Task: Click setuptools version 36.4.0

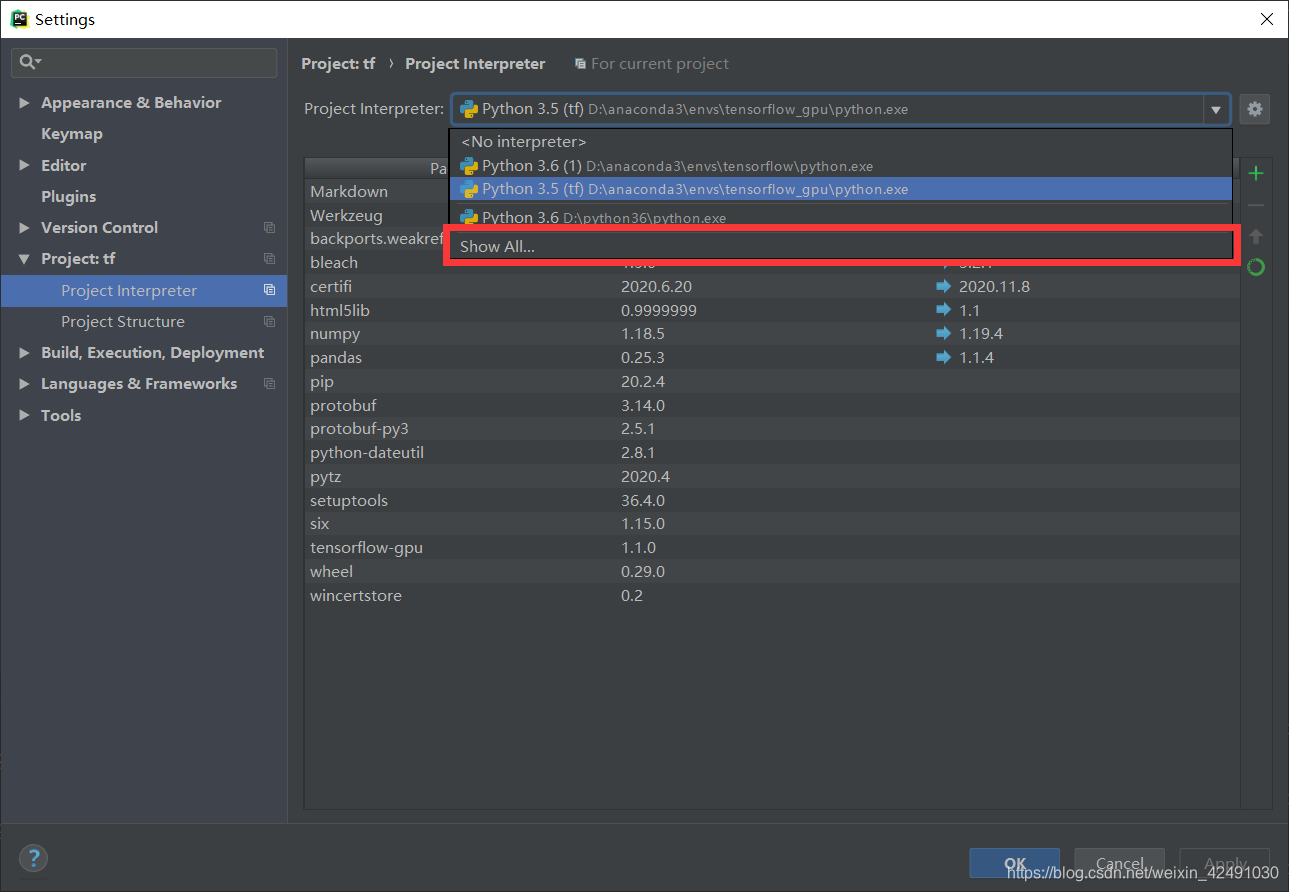Action: [643, 500]
